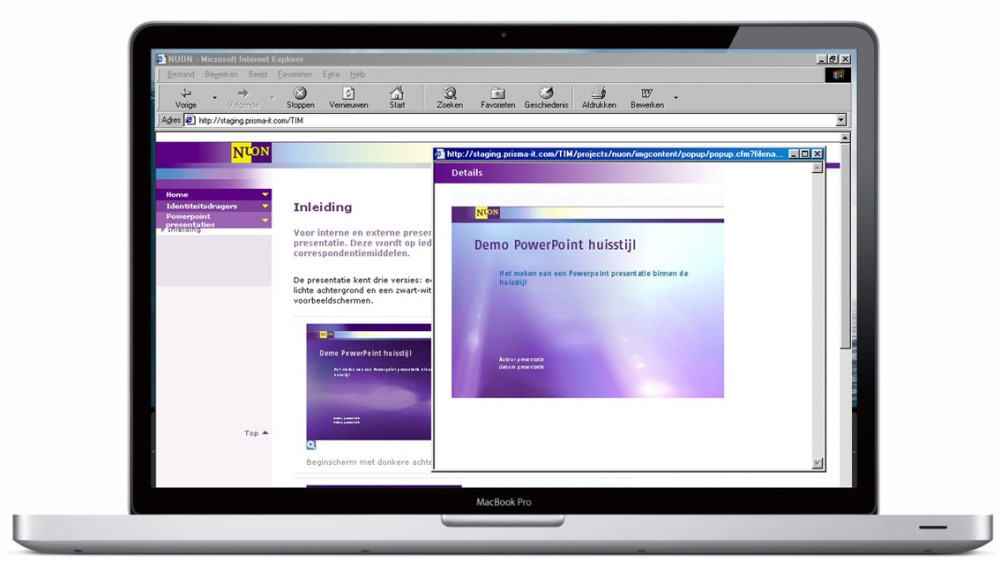Click the page icon beside the address
Viewport: 1000px width, 563px height.
coord(189,120)
